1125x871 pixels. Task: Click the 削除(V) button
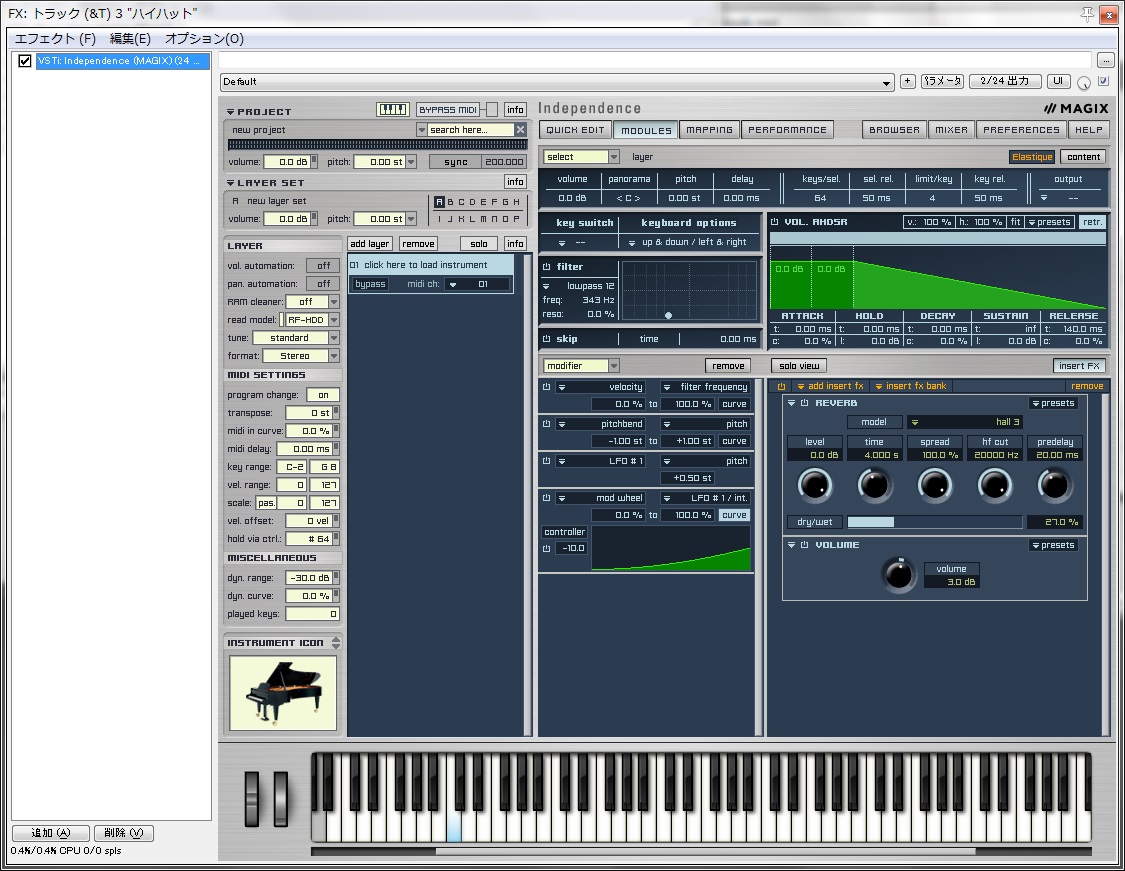point(123,833)
